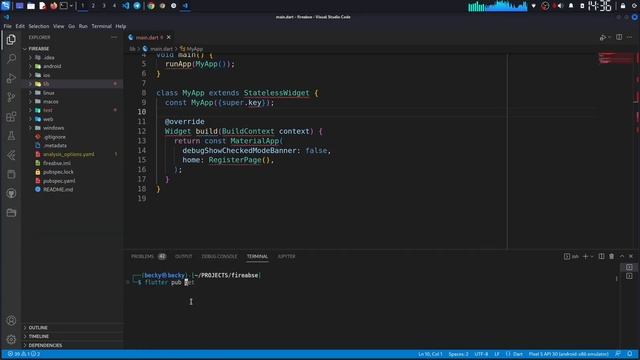This screenshot has height=360, width=640.
Task: Click the Pixel 5 API 30 device selector
Action: 569,354
